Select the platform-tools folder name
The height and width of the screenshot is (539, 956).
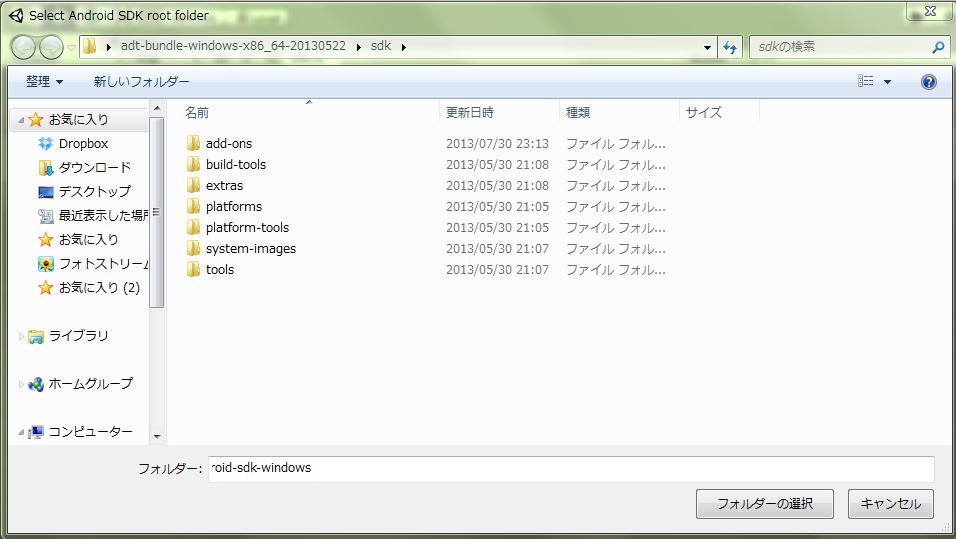pos(248,227)
